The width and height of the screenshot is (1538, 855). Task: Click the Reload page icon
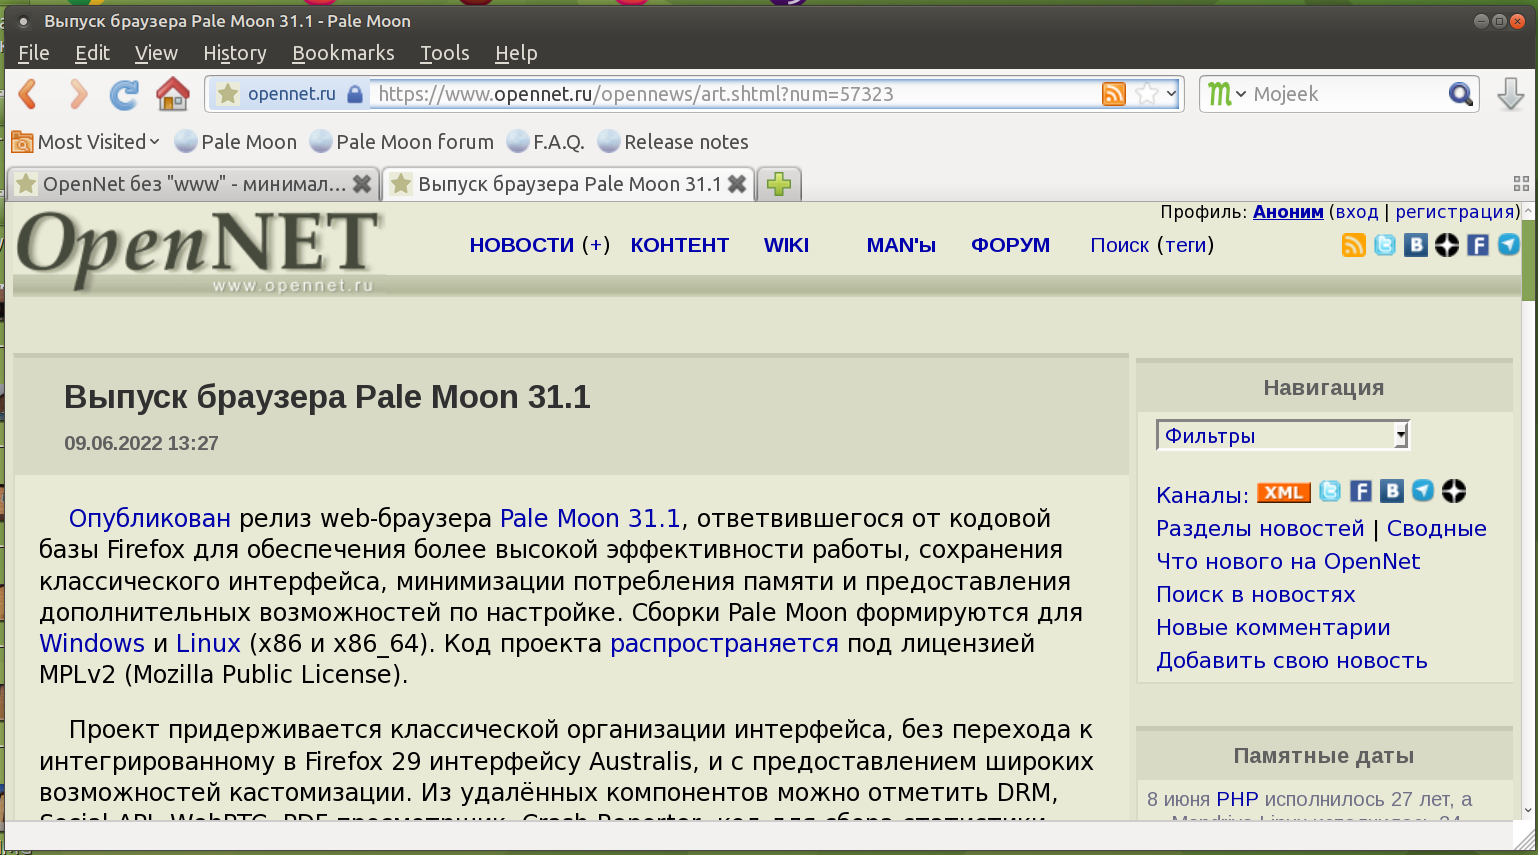[124, 94]
